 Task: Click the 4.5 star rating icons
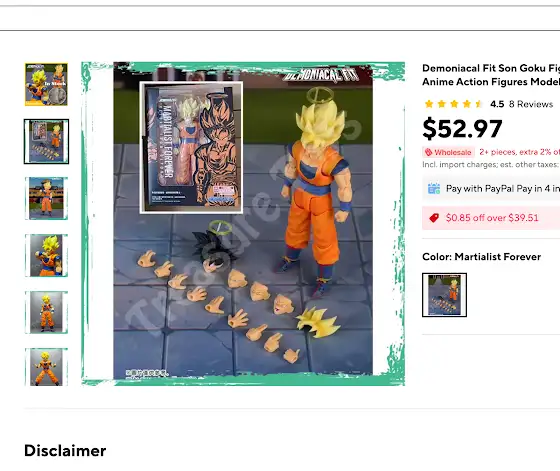[x=454, y=104]
